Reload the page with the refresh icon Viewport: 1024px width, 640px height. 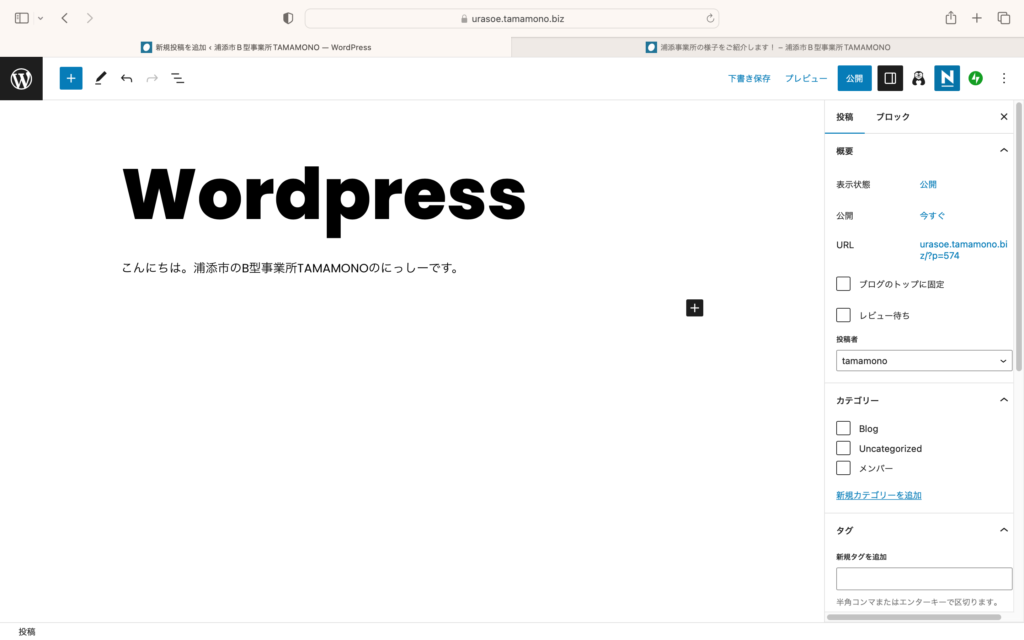click(710, 18)
